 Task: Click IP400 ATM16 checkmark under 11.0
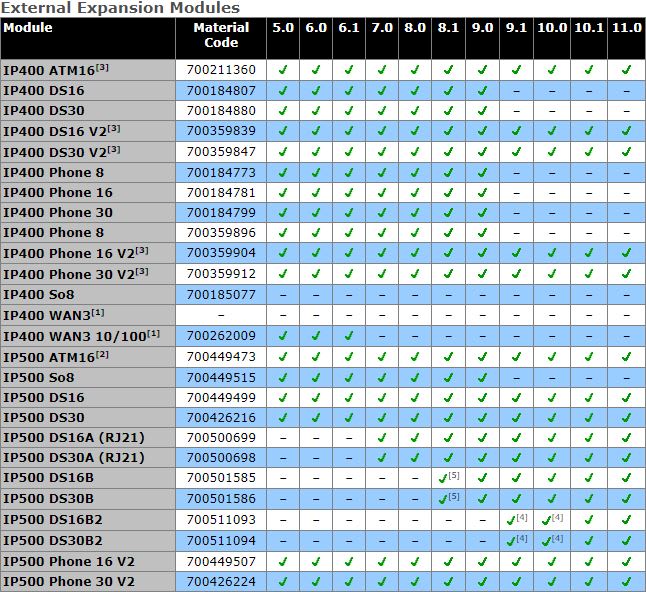[627, 70]
